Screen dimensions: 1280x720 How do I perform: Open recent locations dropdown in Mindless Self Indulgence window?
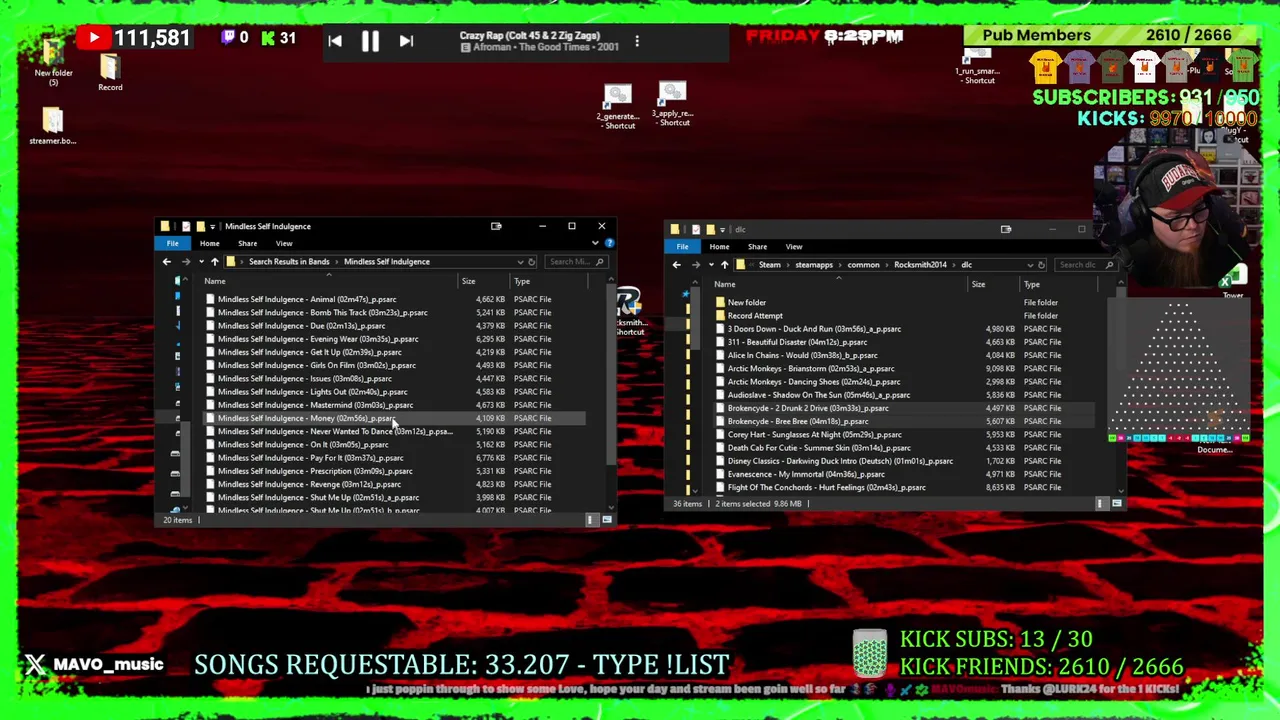coord(200,262)
